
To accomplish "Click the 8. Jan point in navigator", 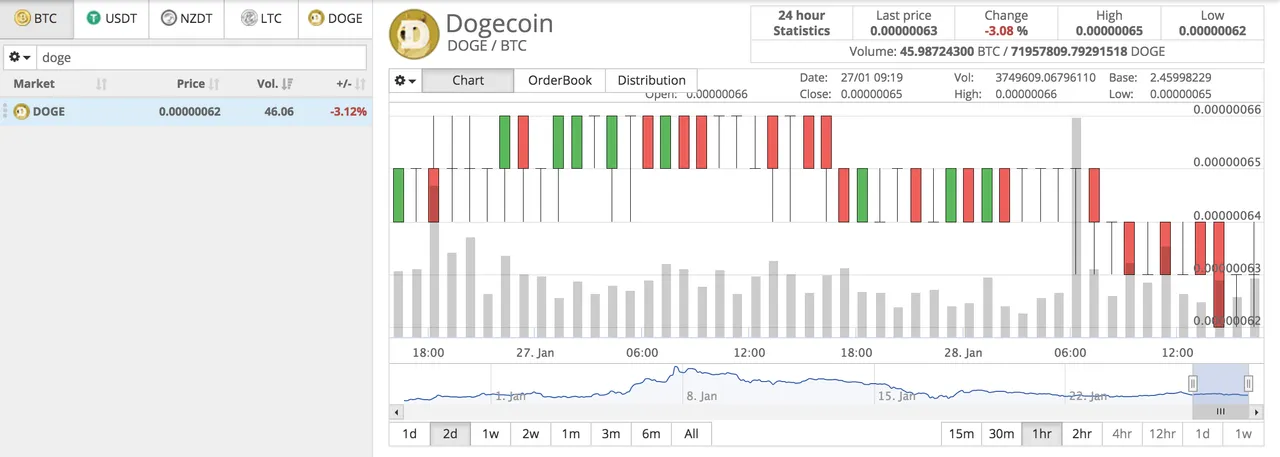I will click(702, 396).
